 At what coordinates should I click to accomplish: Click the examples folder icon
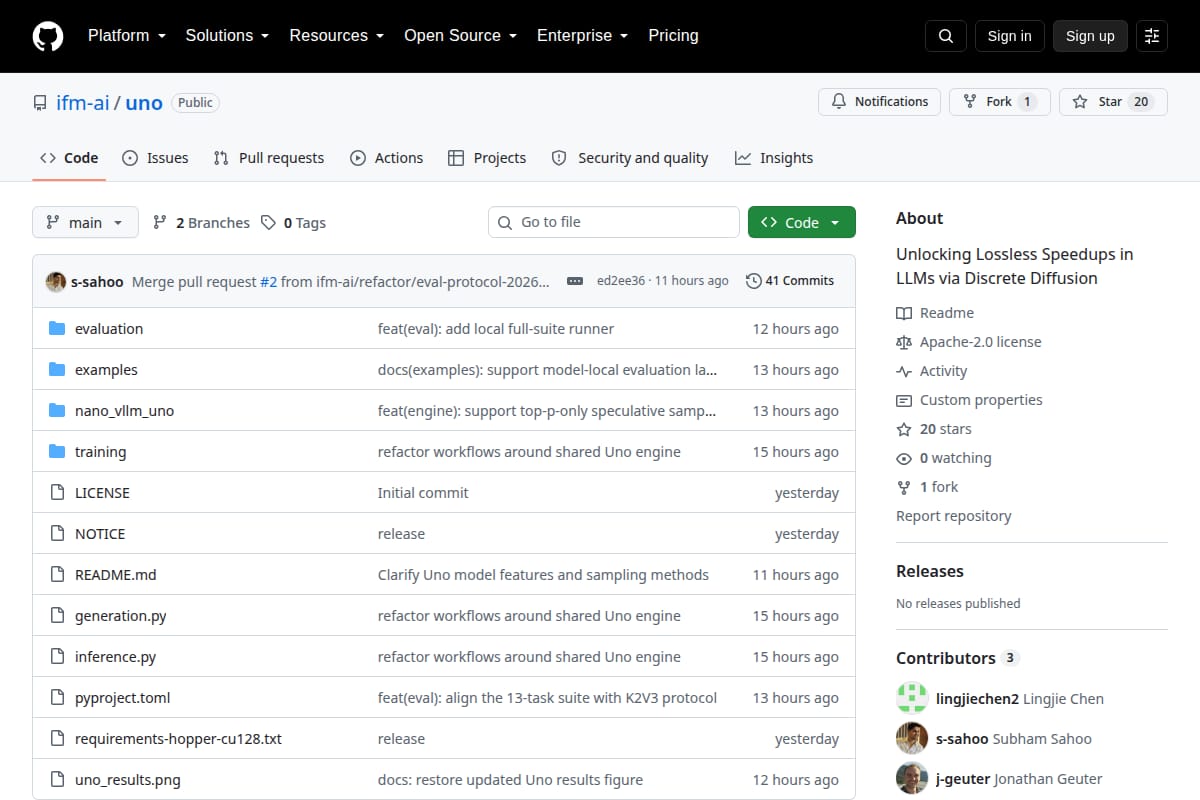click(57, 370)
